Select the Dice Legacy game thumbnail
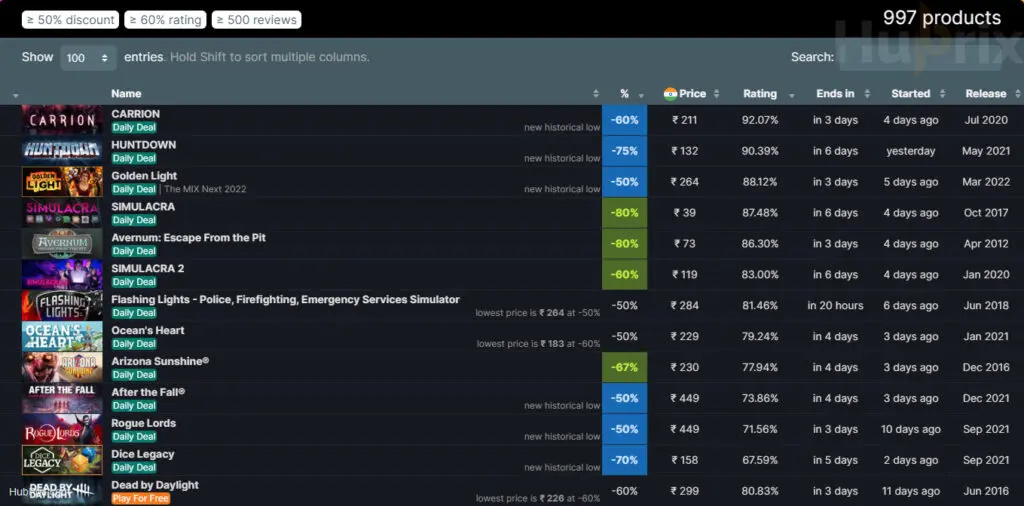Viewport: 1024px width, 506px height. [62, 460]
